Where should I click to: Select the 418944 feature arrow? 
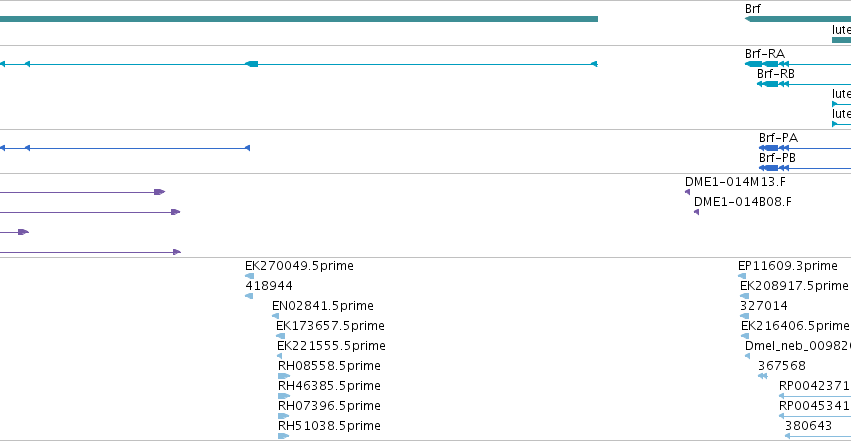coord(249,296)
